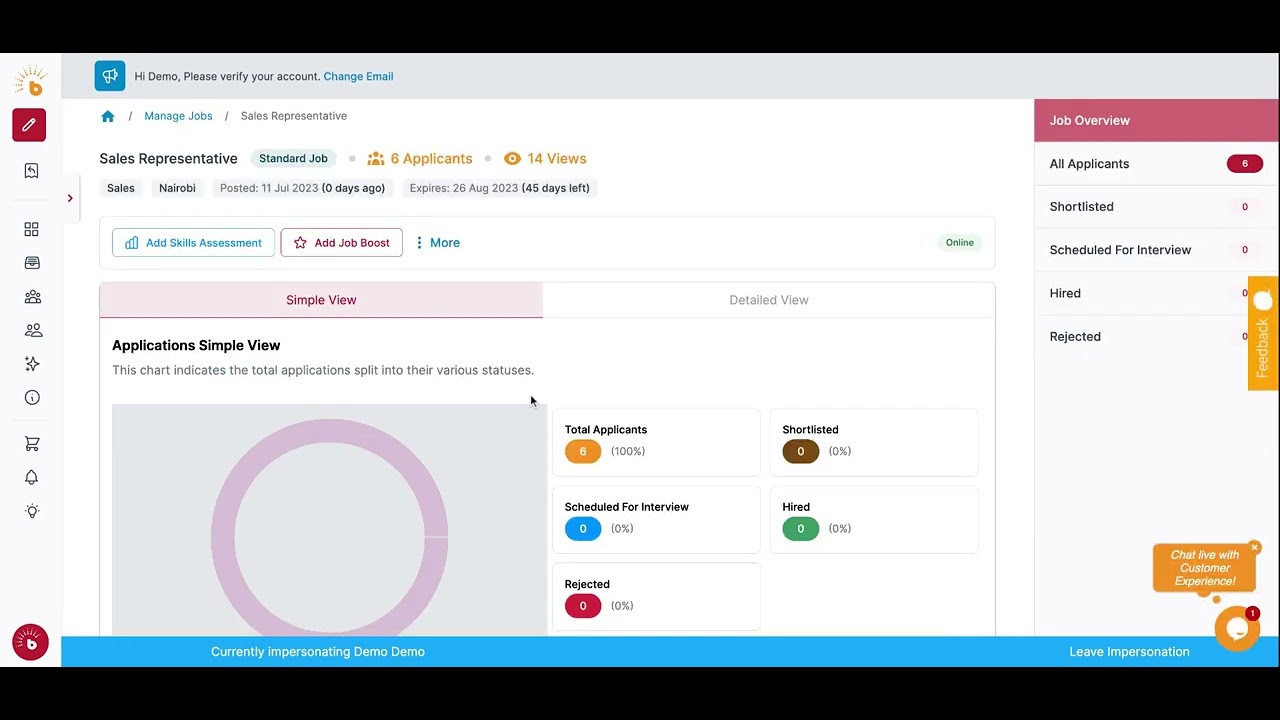Open the team users icon in sidebar
Image resolution: width=1280 pixels, height=720 pixels.
[x=32, y=330]
